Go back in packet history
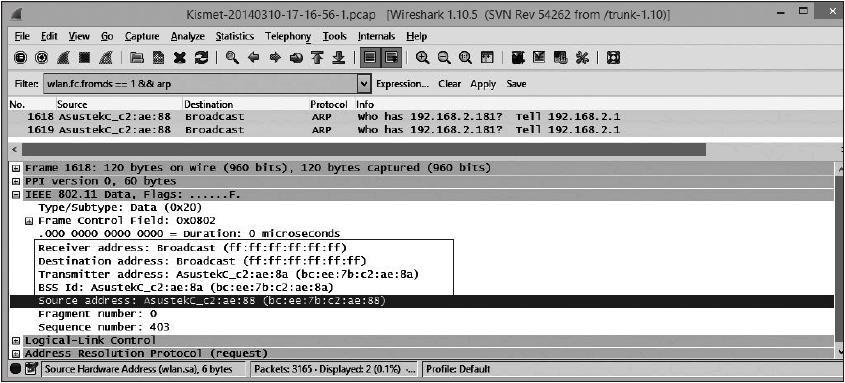845x383 pixels. coord(254,58)
